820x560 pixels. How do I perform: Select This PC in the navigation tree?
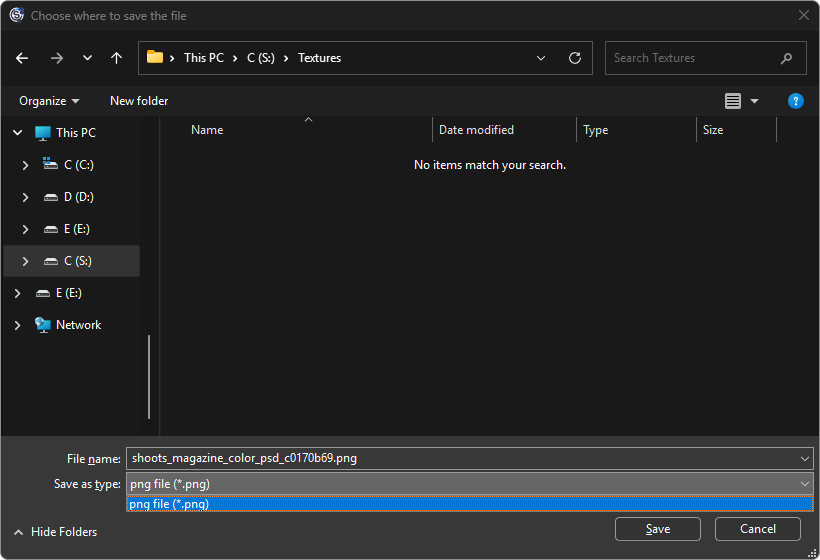(x=76, y=133)
